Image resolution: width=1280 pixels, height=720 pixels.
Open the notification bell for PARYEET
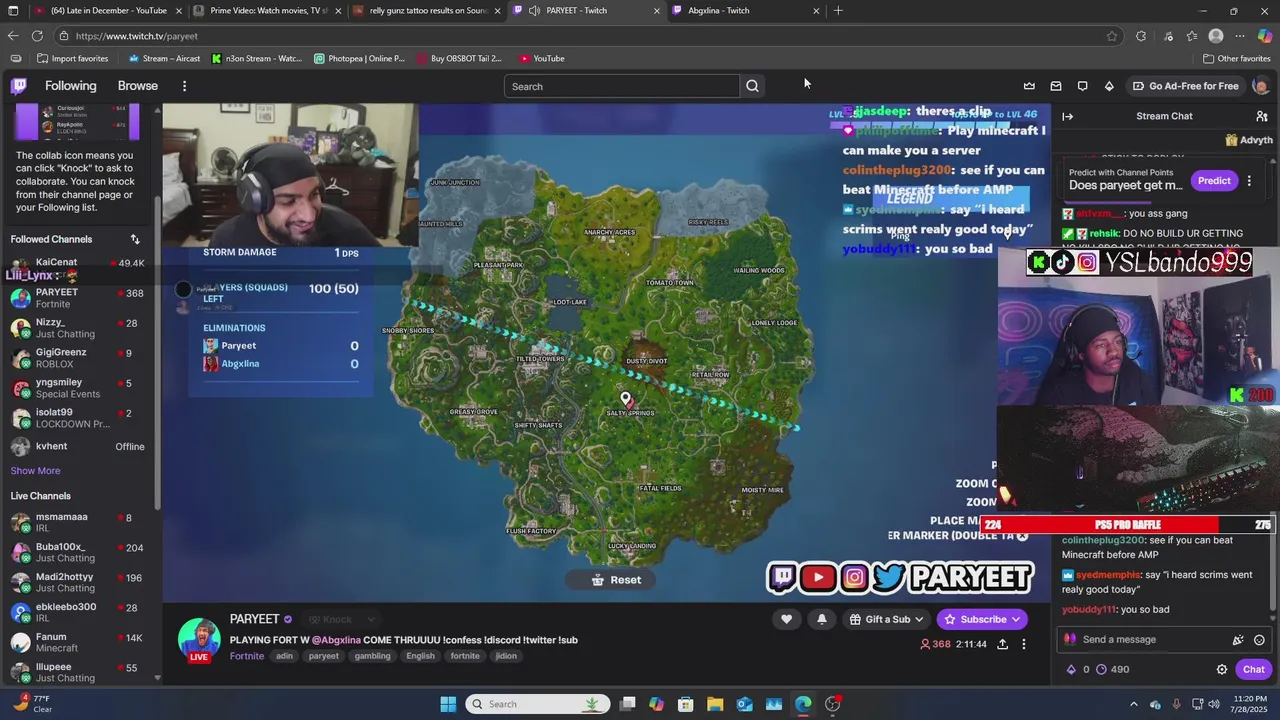click(x=822, y=619)
